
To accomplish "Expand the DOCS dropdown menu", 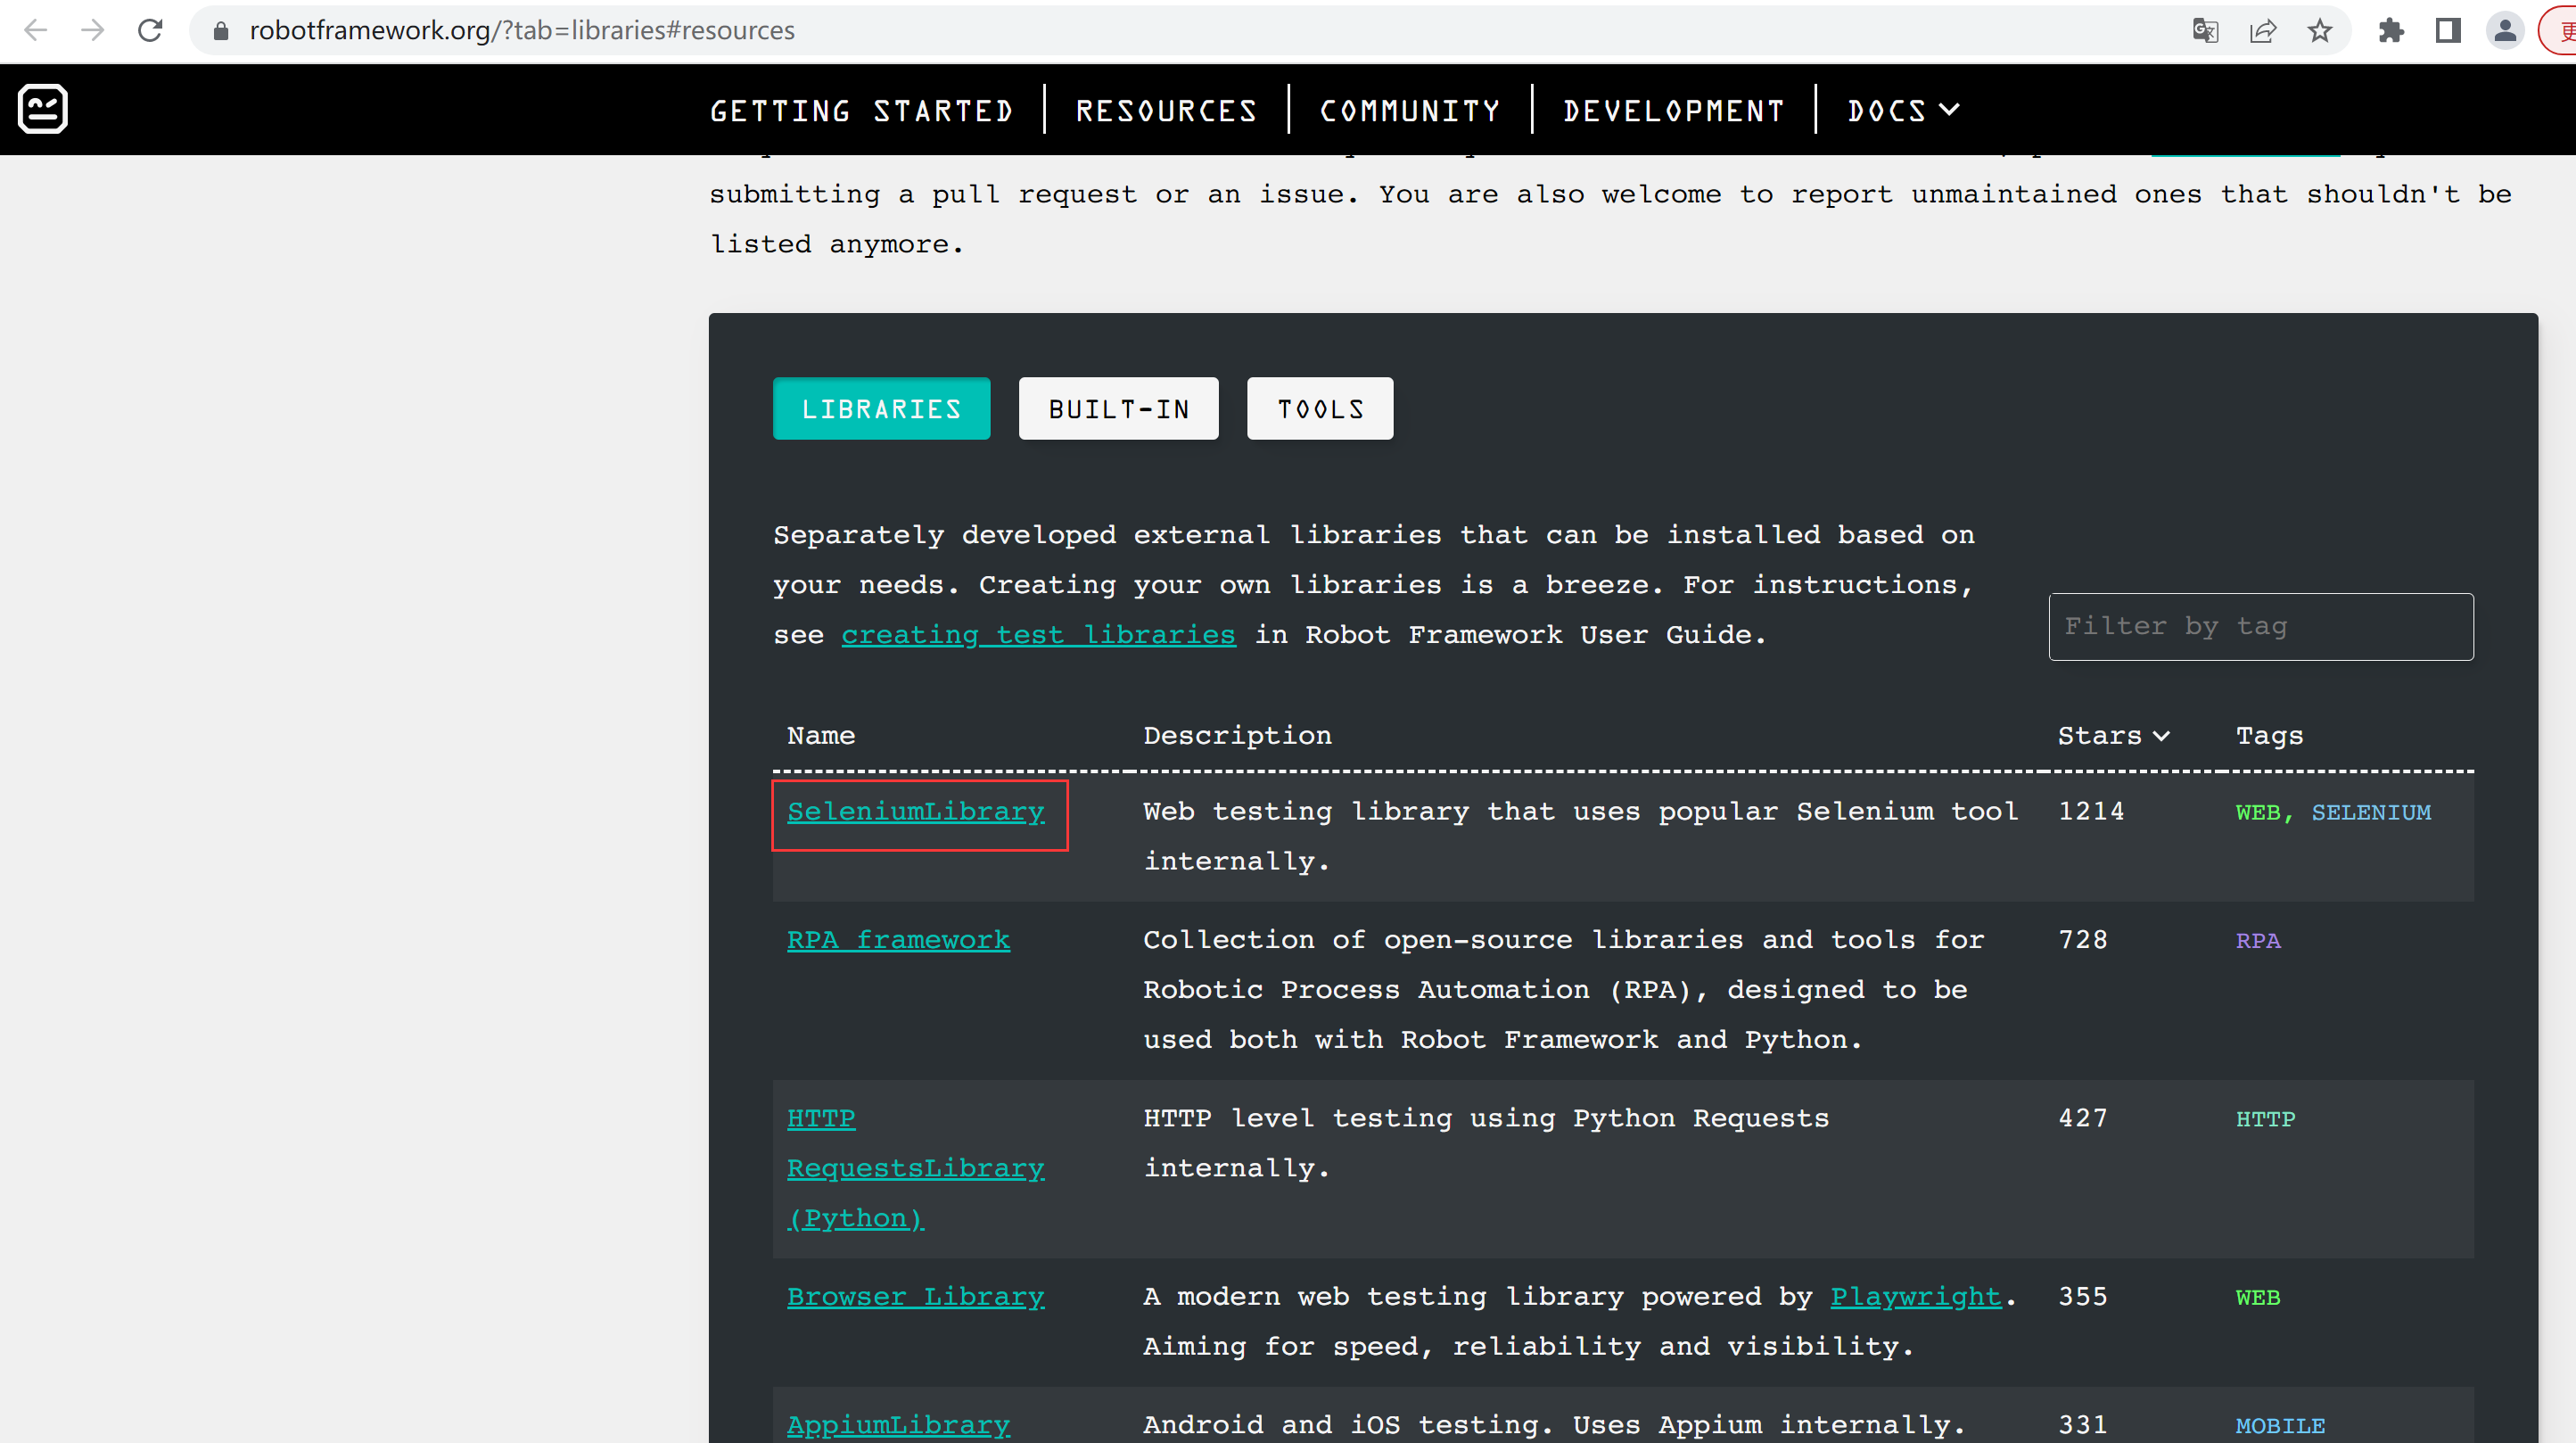I will (1903, 110).
